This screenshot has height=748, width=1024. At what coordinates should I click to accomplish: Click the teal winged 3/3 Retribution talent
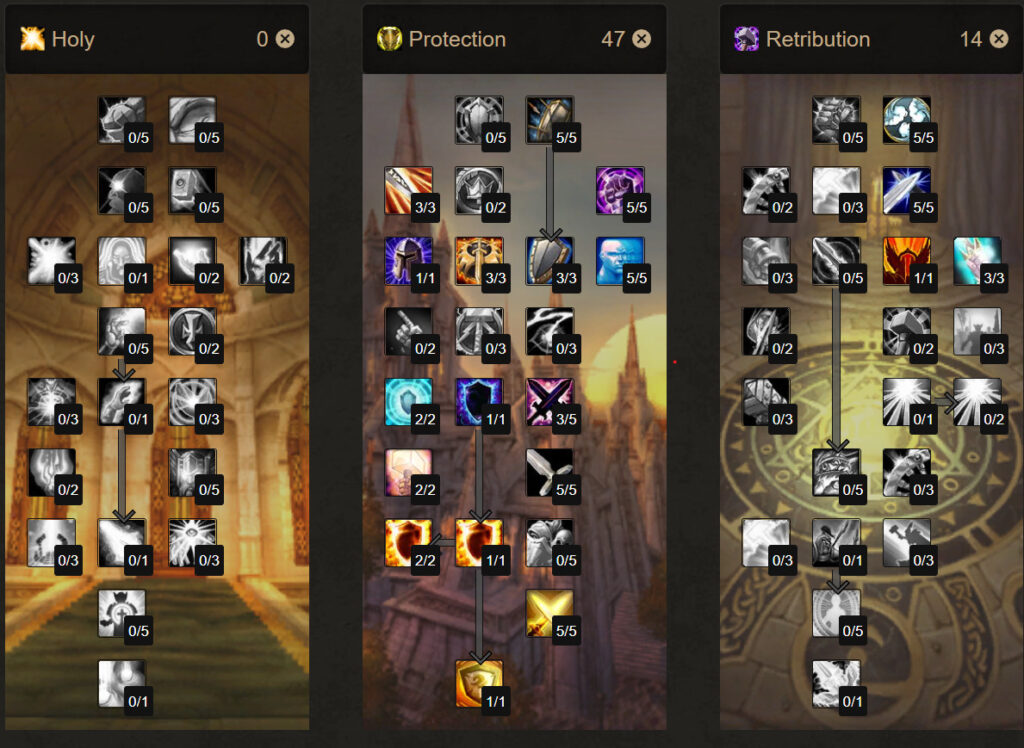coord(978,261)
